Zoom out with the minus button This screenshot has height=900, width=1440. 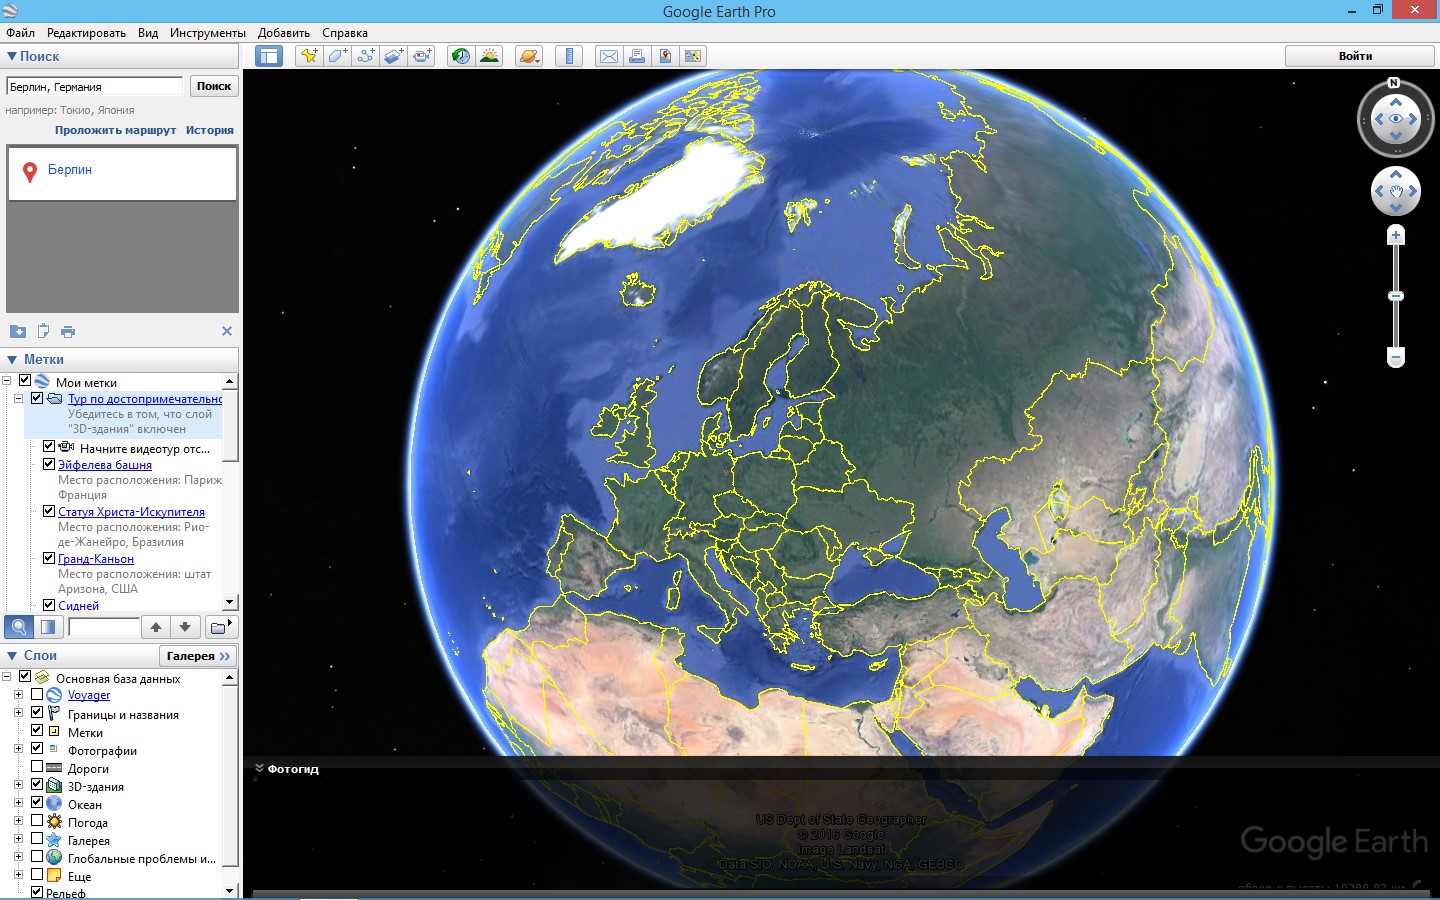[x=1396, y=357]
